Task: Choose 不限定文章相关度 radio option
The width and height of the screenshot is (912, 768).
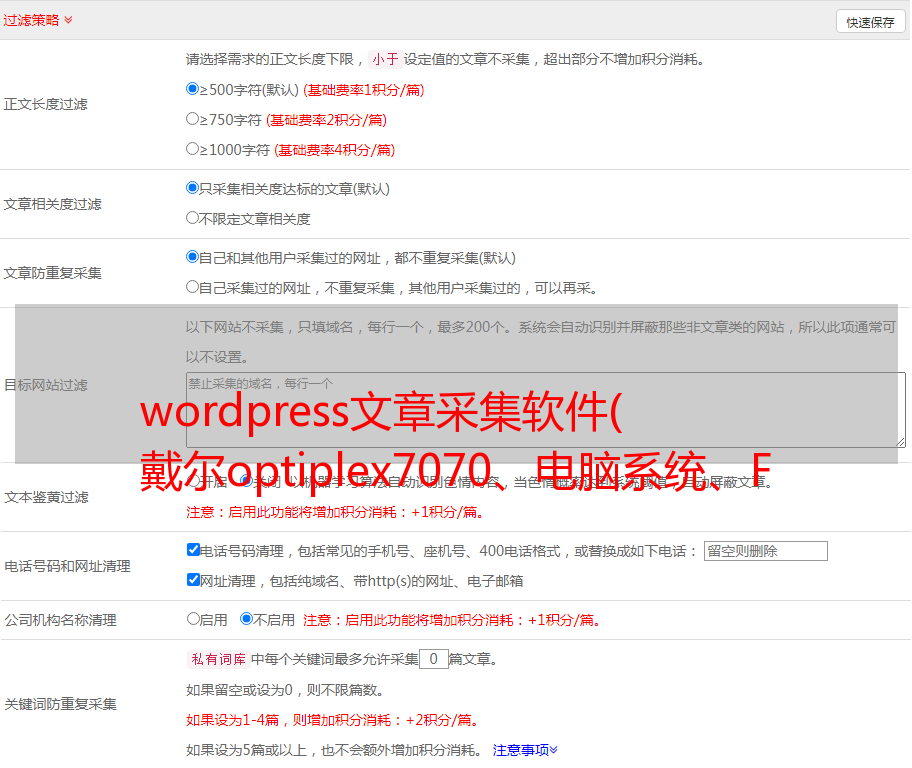Action: 192,218
